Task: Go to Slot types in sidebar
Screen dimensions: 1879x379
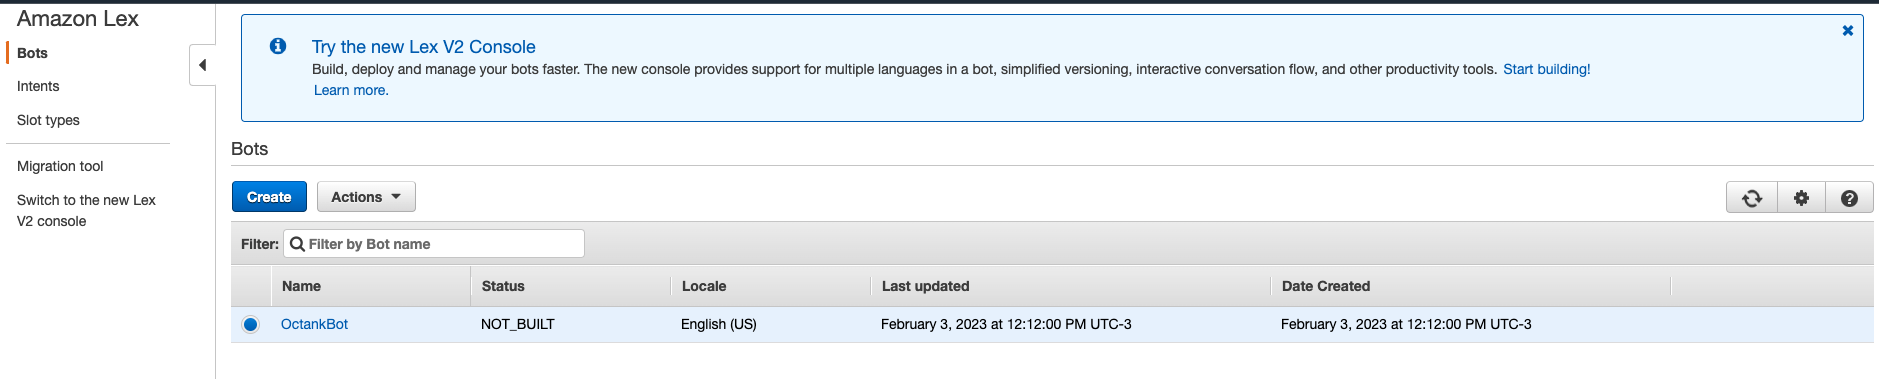Action: (48, 120)
